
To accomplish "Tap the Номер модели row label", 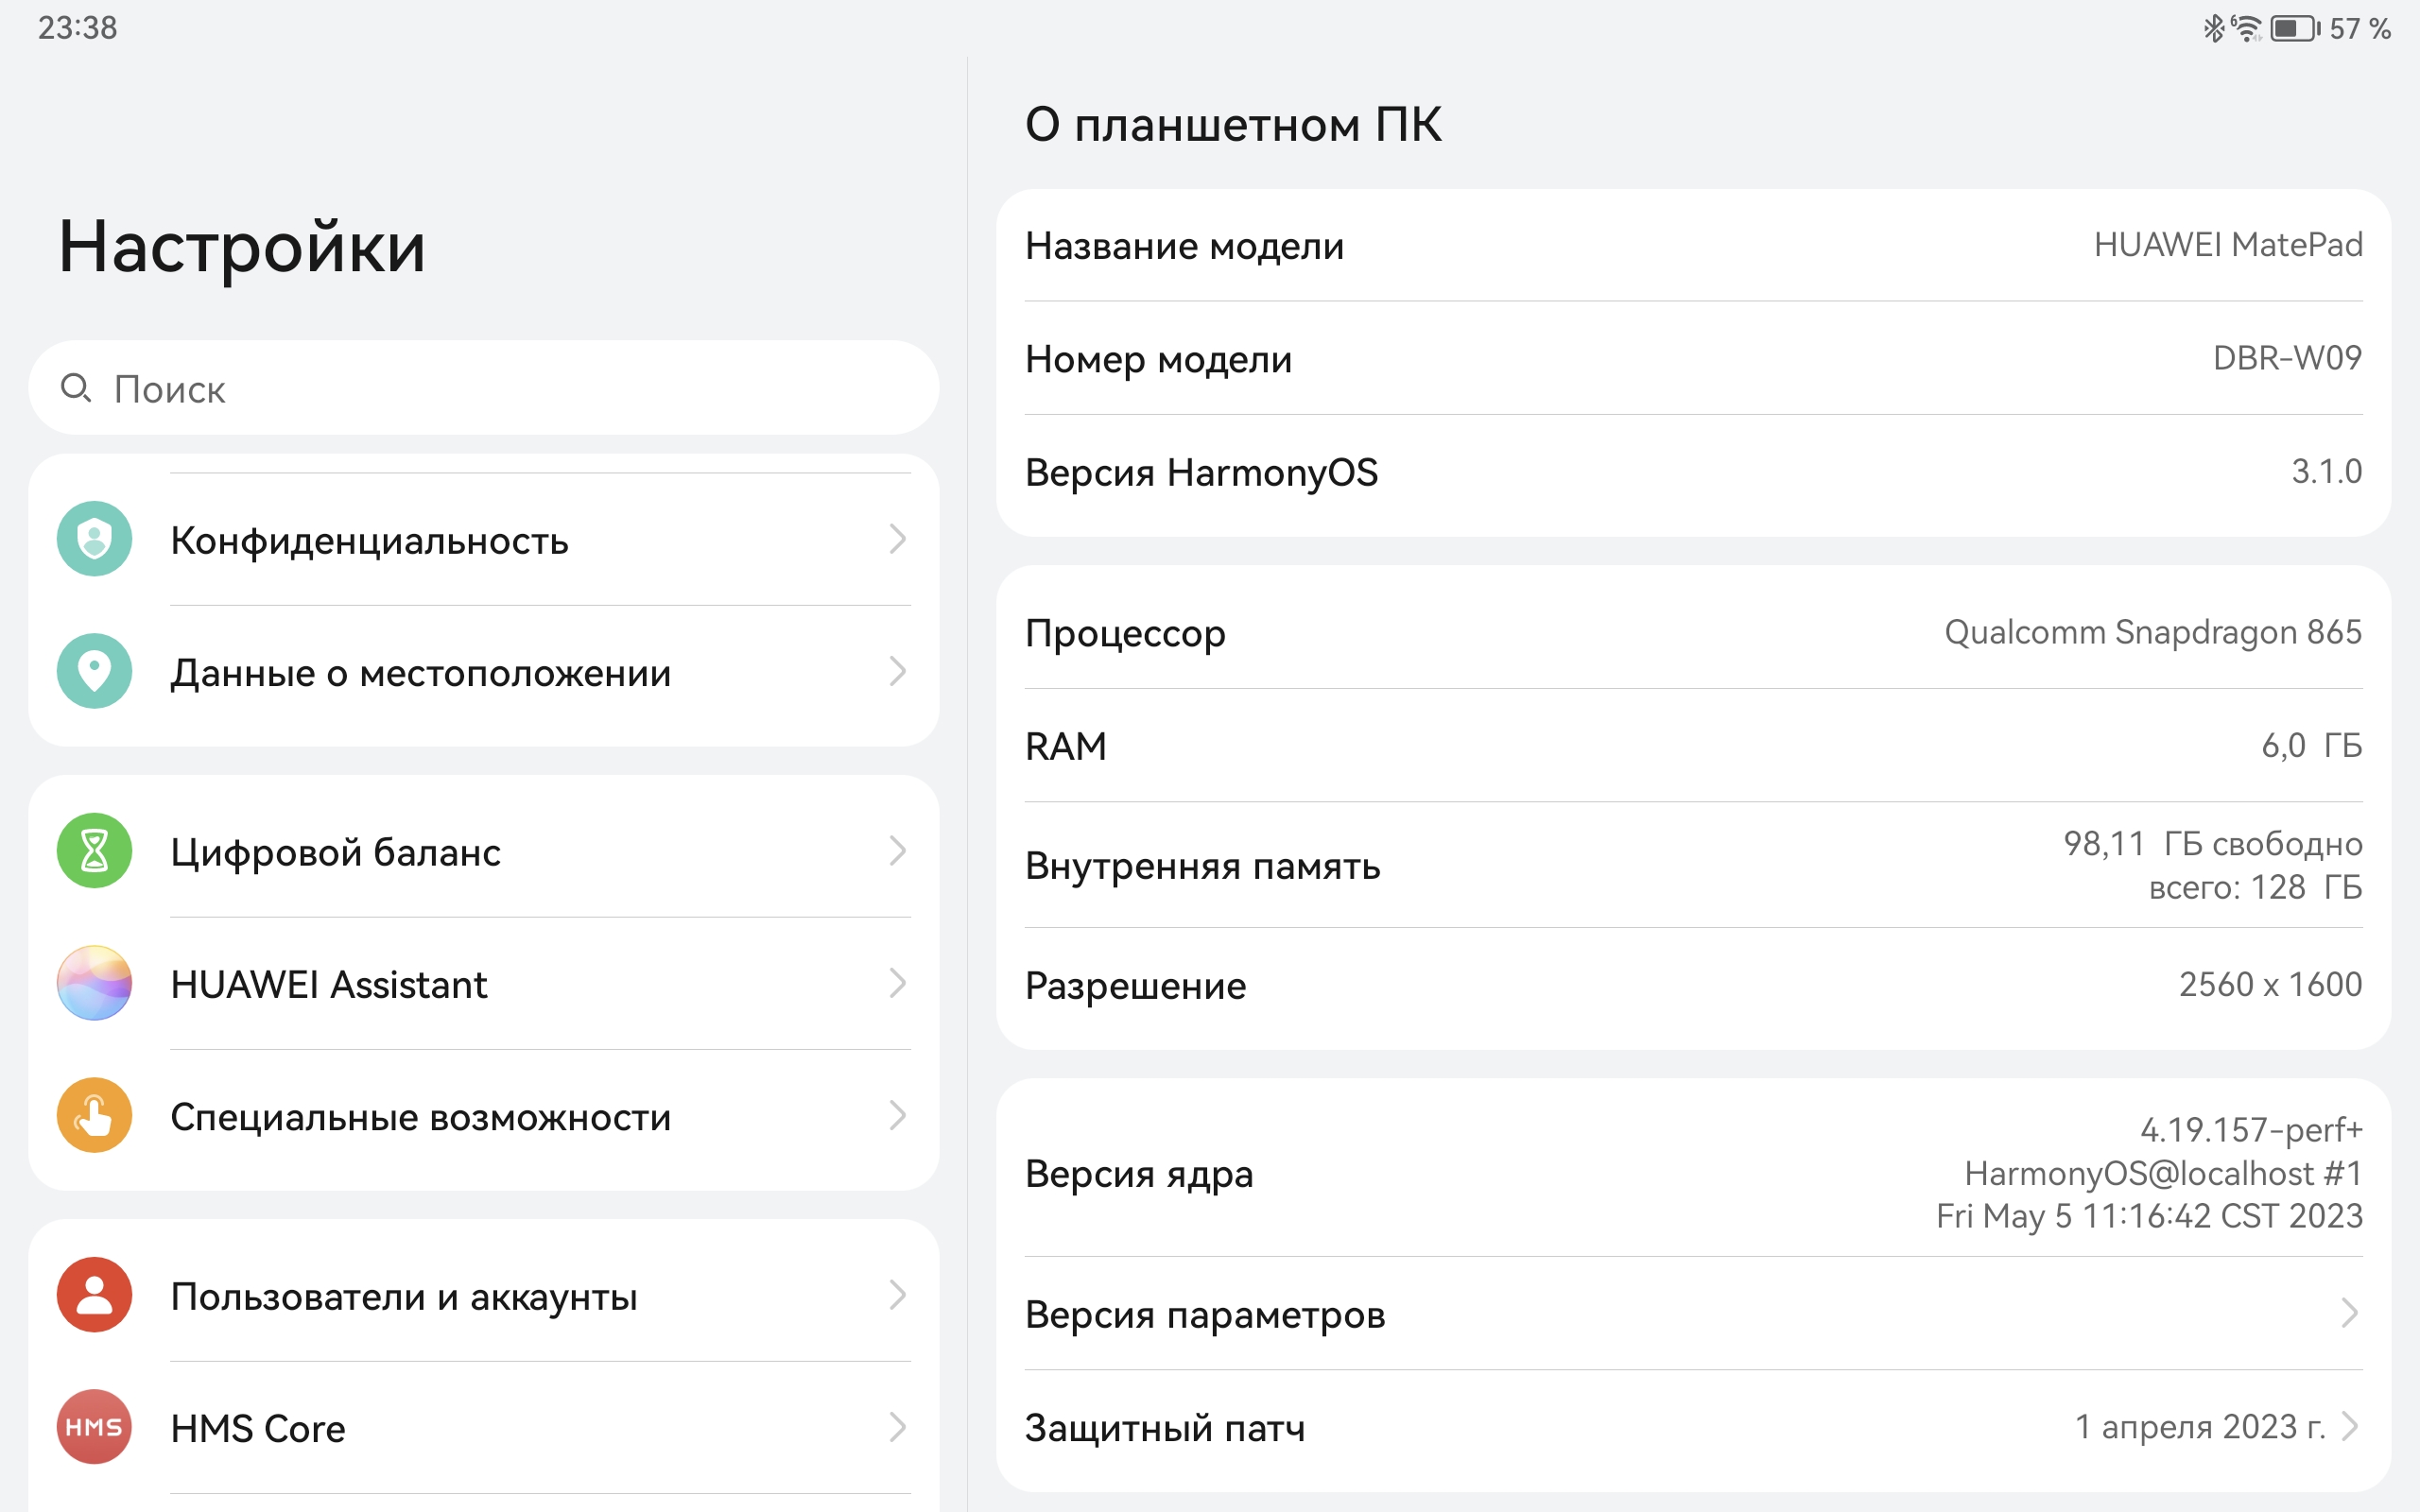I will [x=1158, y=359].
